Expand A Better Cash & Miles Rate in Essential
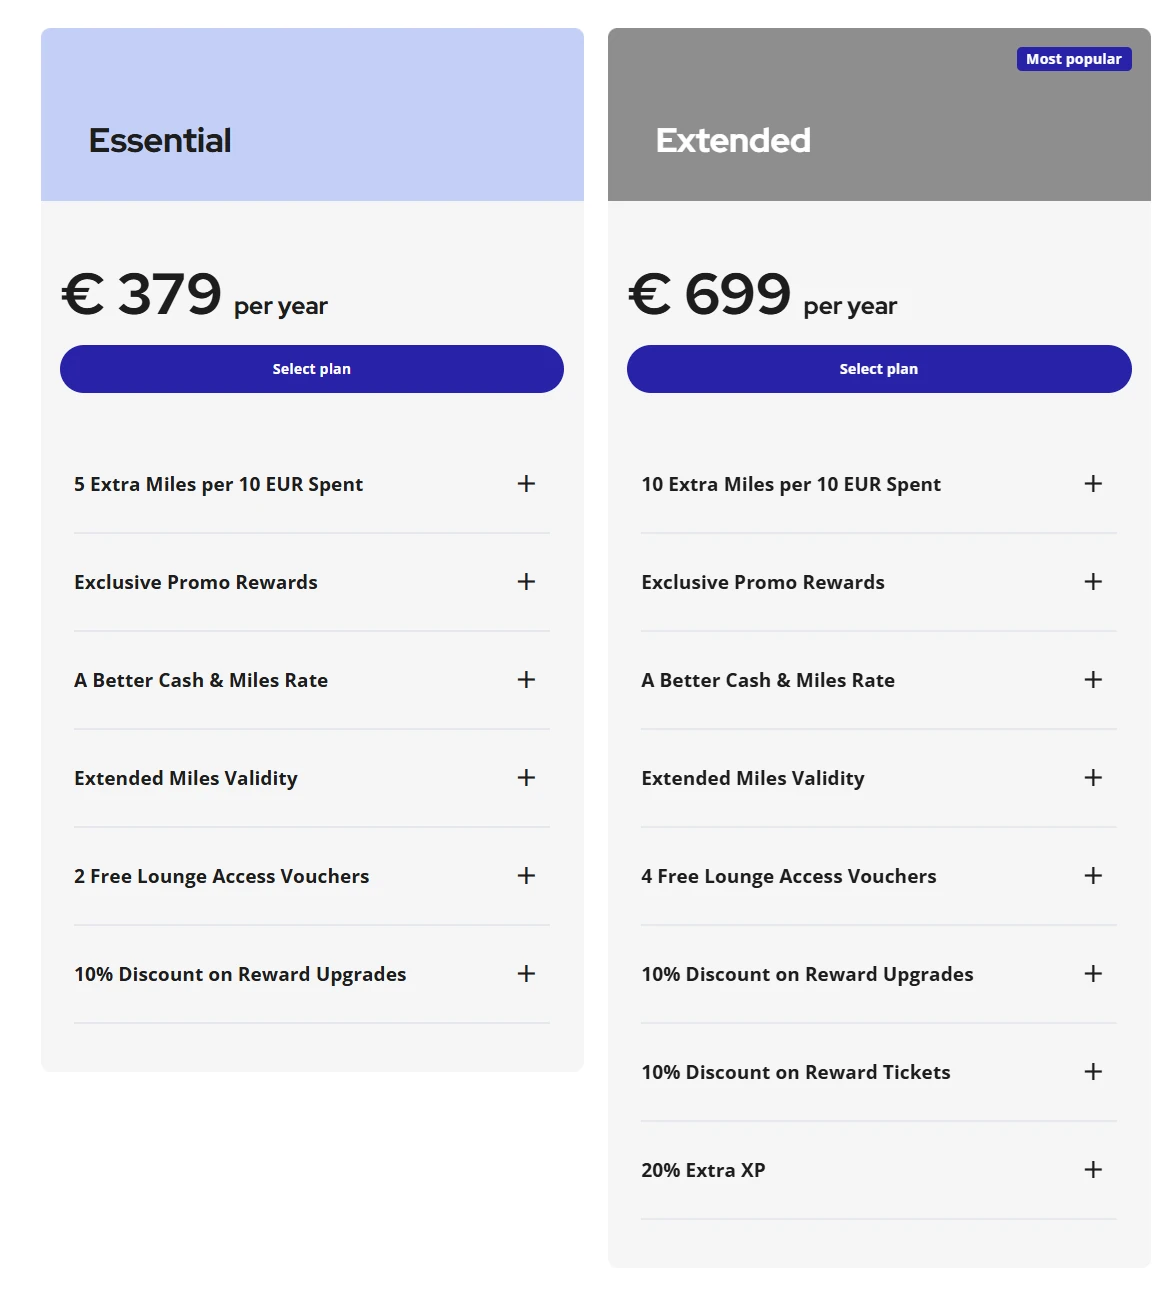Image resolution: width=1176 pixels, height=1289 pixels. coord(525,680)
